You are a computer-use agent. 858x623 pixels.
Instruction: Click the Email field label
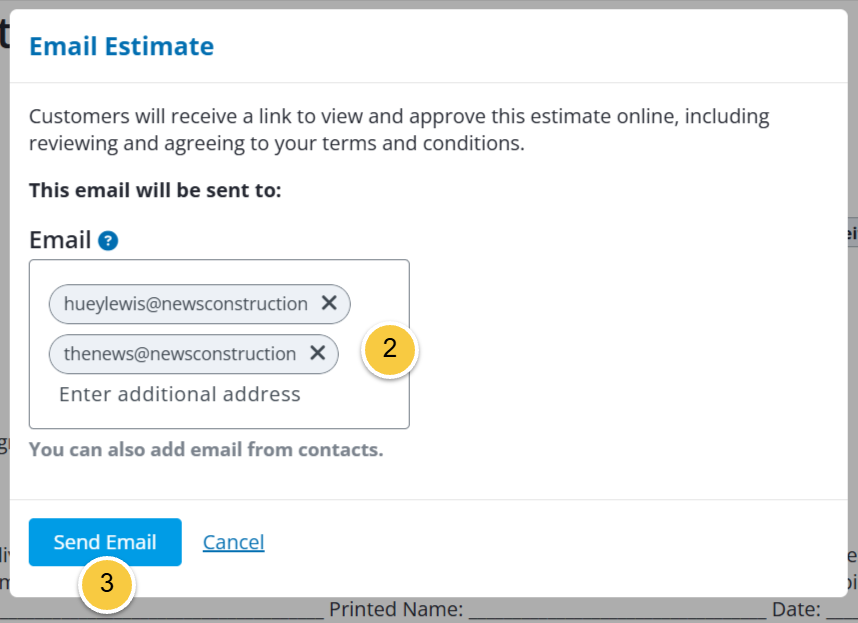coord(60,240)
